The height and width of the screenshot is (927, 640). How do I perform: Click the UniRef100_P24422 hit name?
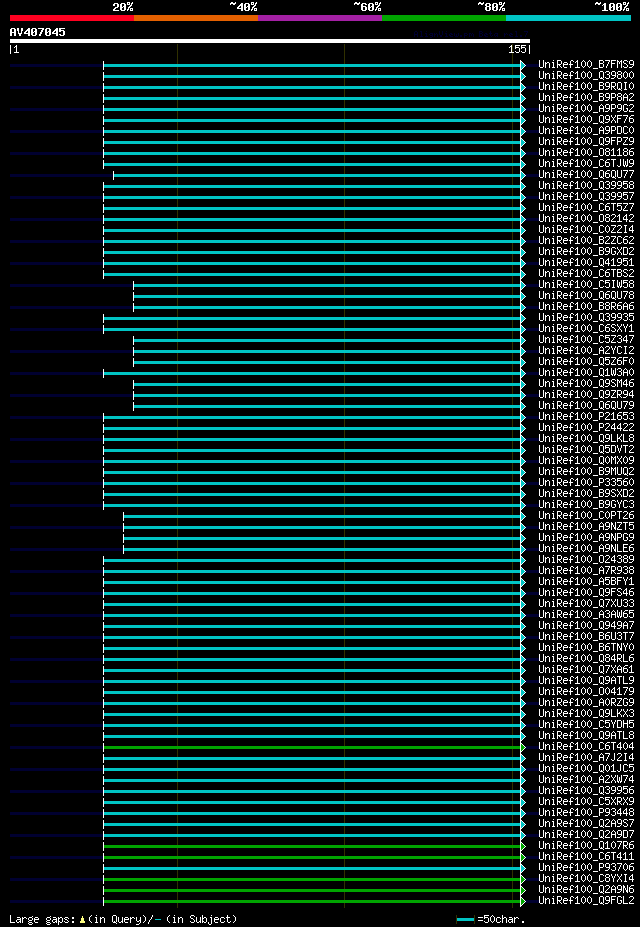(x=586, y=429)
